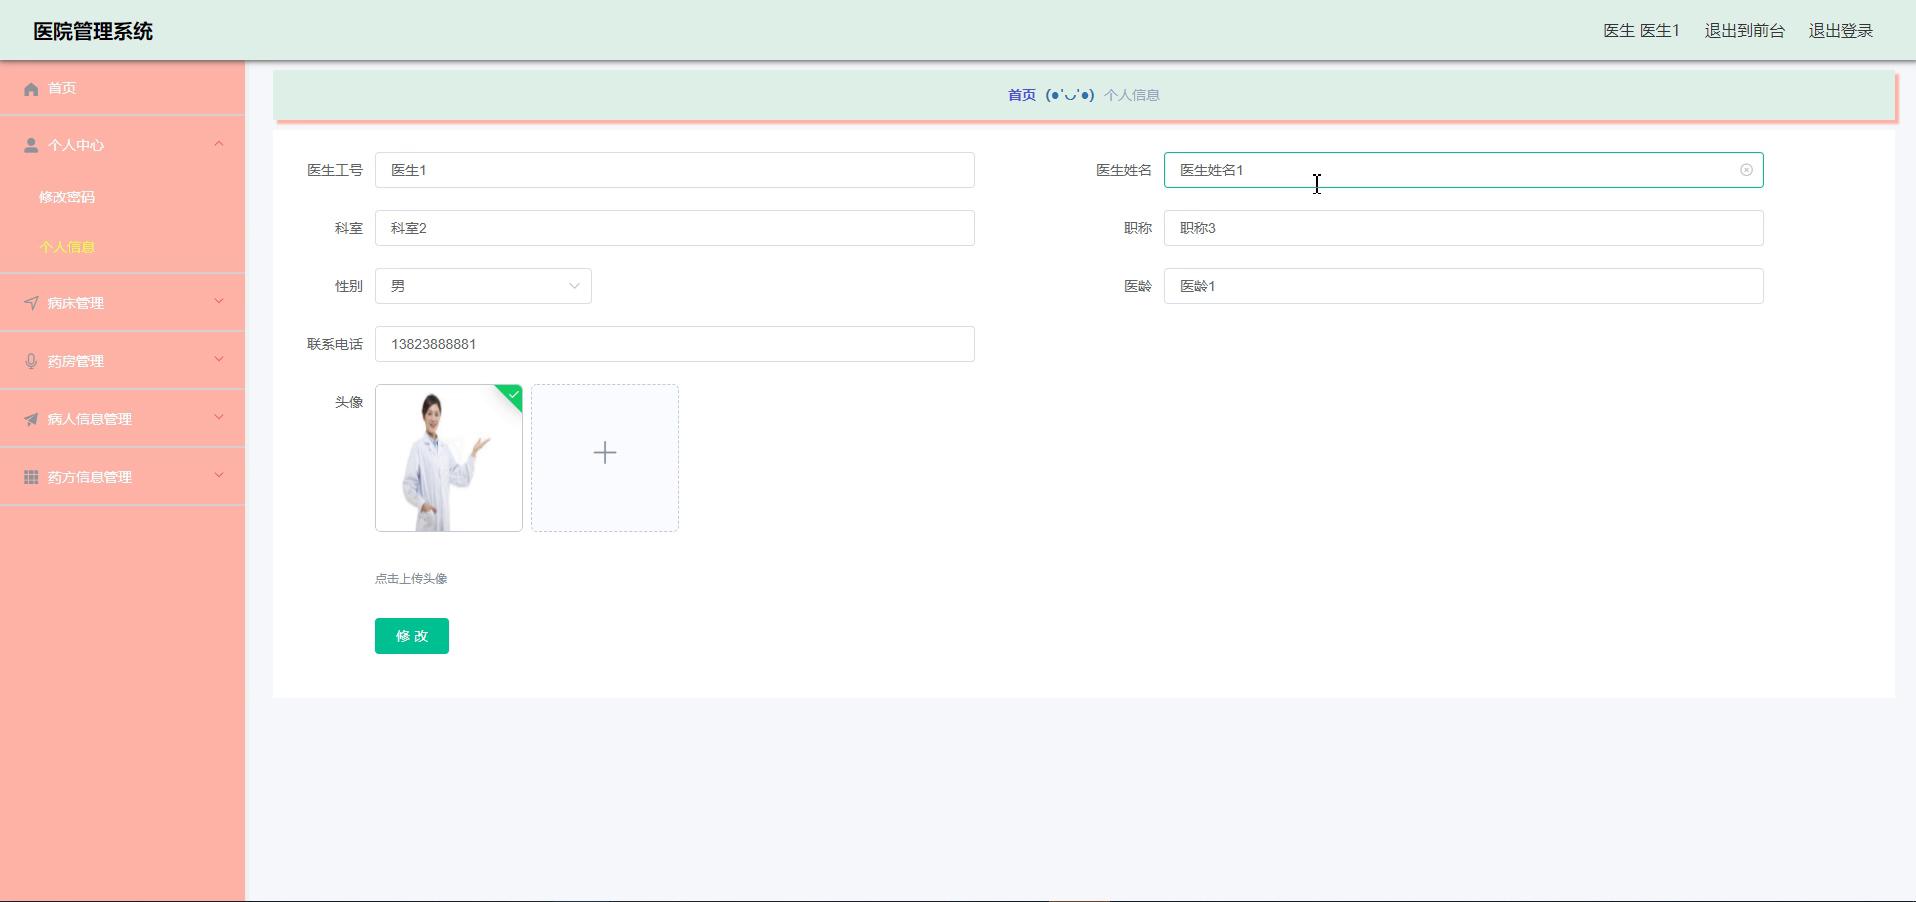Viewport: 1916px width, 902px height.
Task: Focus the 联系电话 input field
Action: click(674, 344)
